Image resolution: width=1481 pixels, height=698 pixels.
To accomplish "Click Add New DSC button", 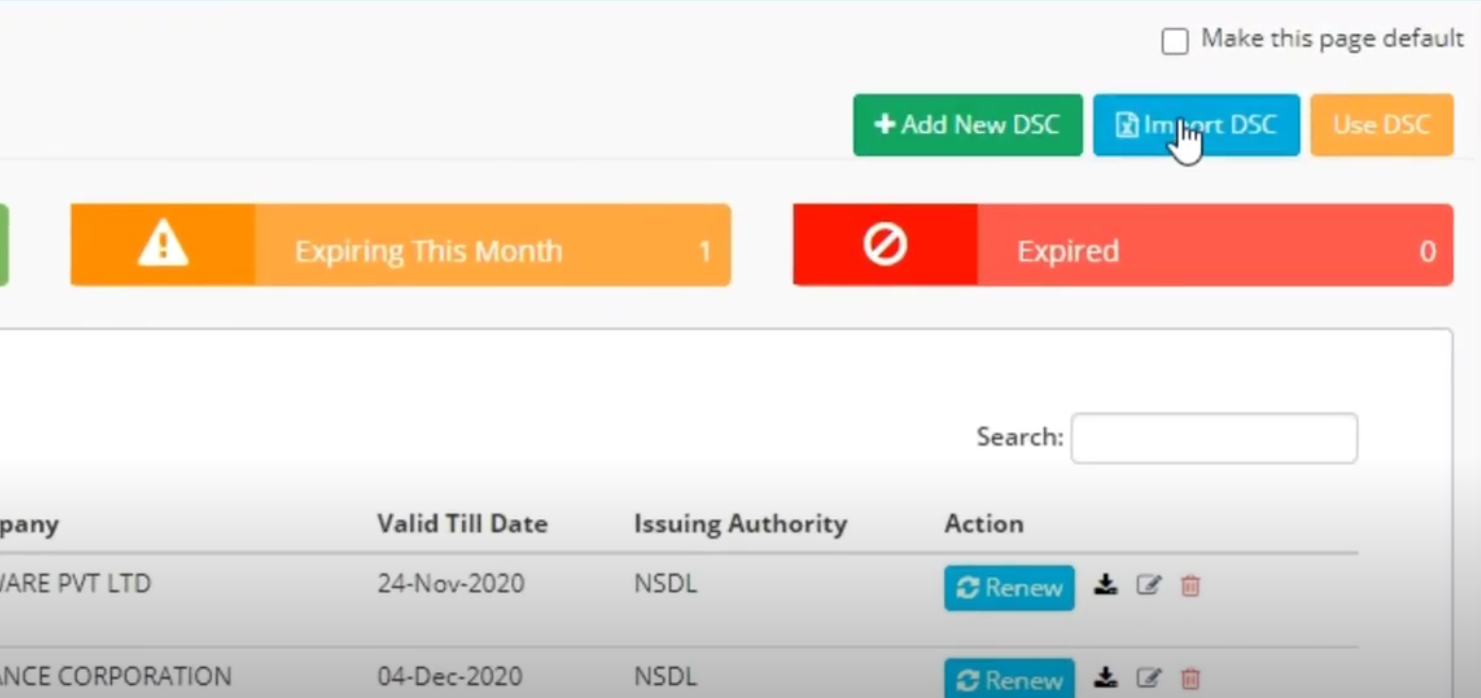I will (x=968, y=125).
